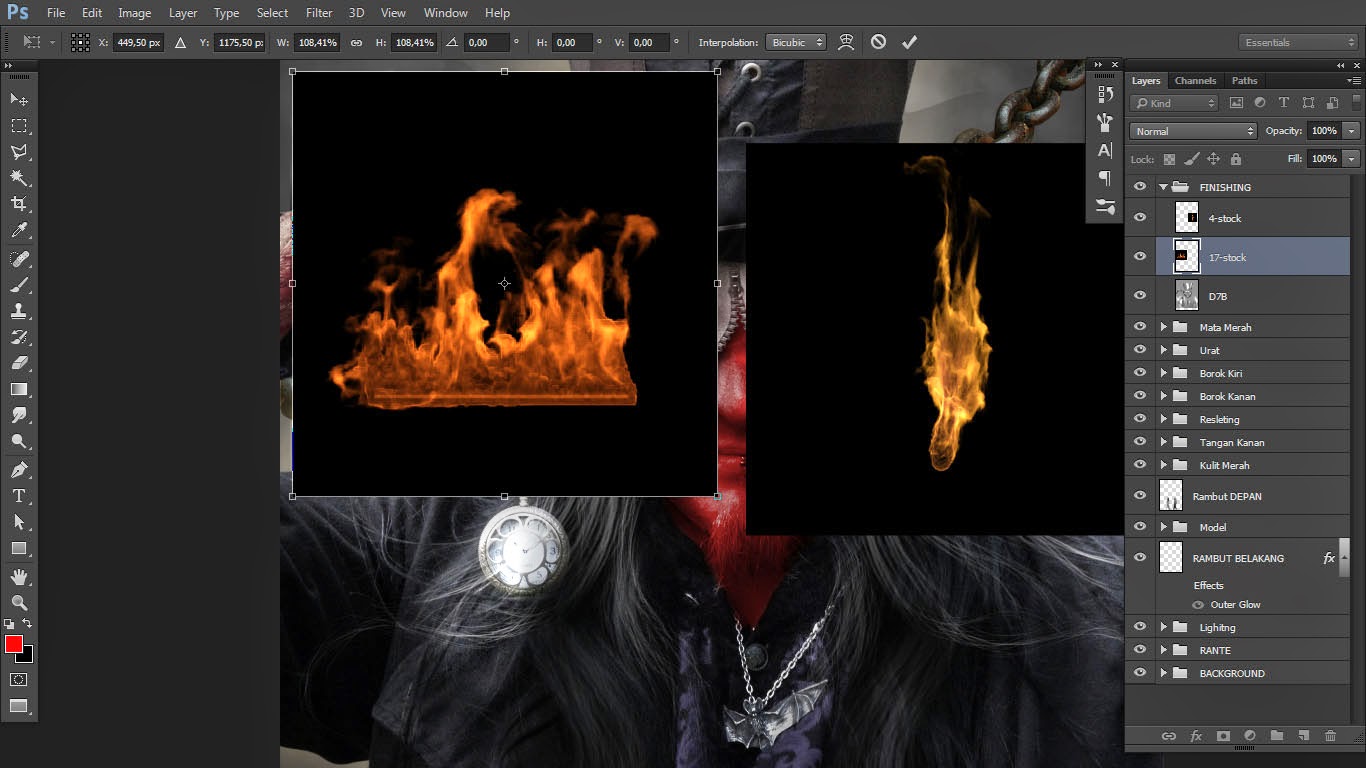The width and height of the screenshot is (1366, 768).
Task: Click the delete layer trash icon
Action: tap(1330, 736)
